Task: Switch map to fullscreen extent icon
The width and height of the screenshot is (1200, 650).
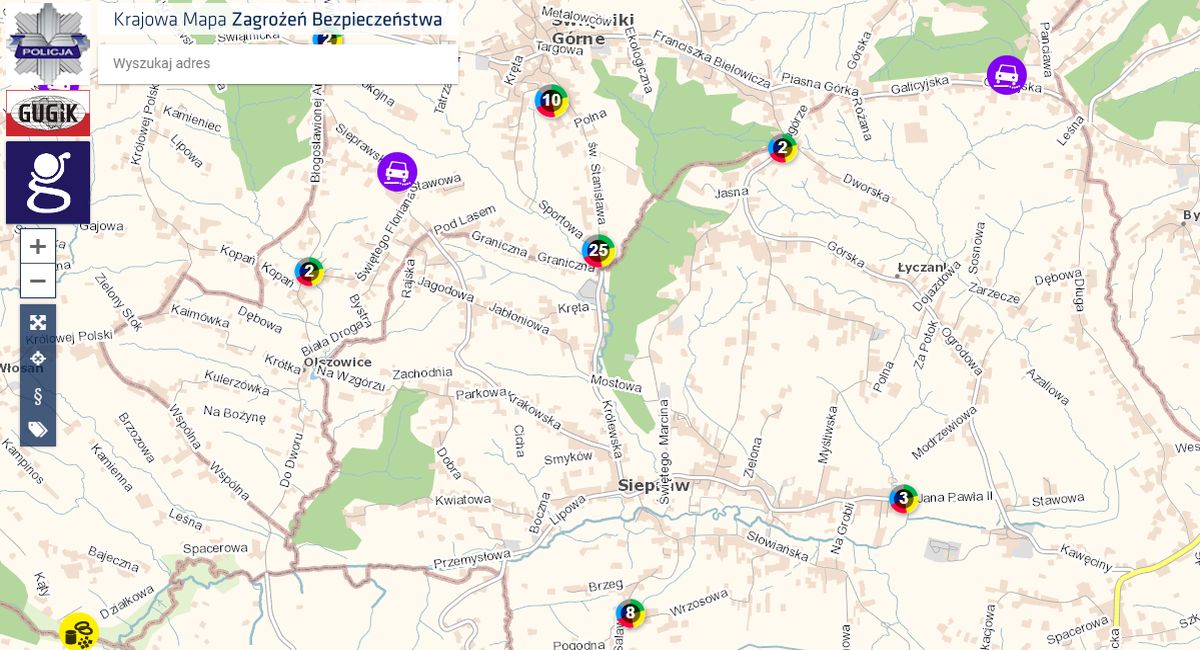Action: 38,322
